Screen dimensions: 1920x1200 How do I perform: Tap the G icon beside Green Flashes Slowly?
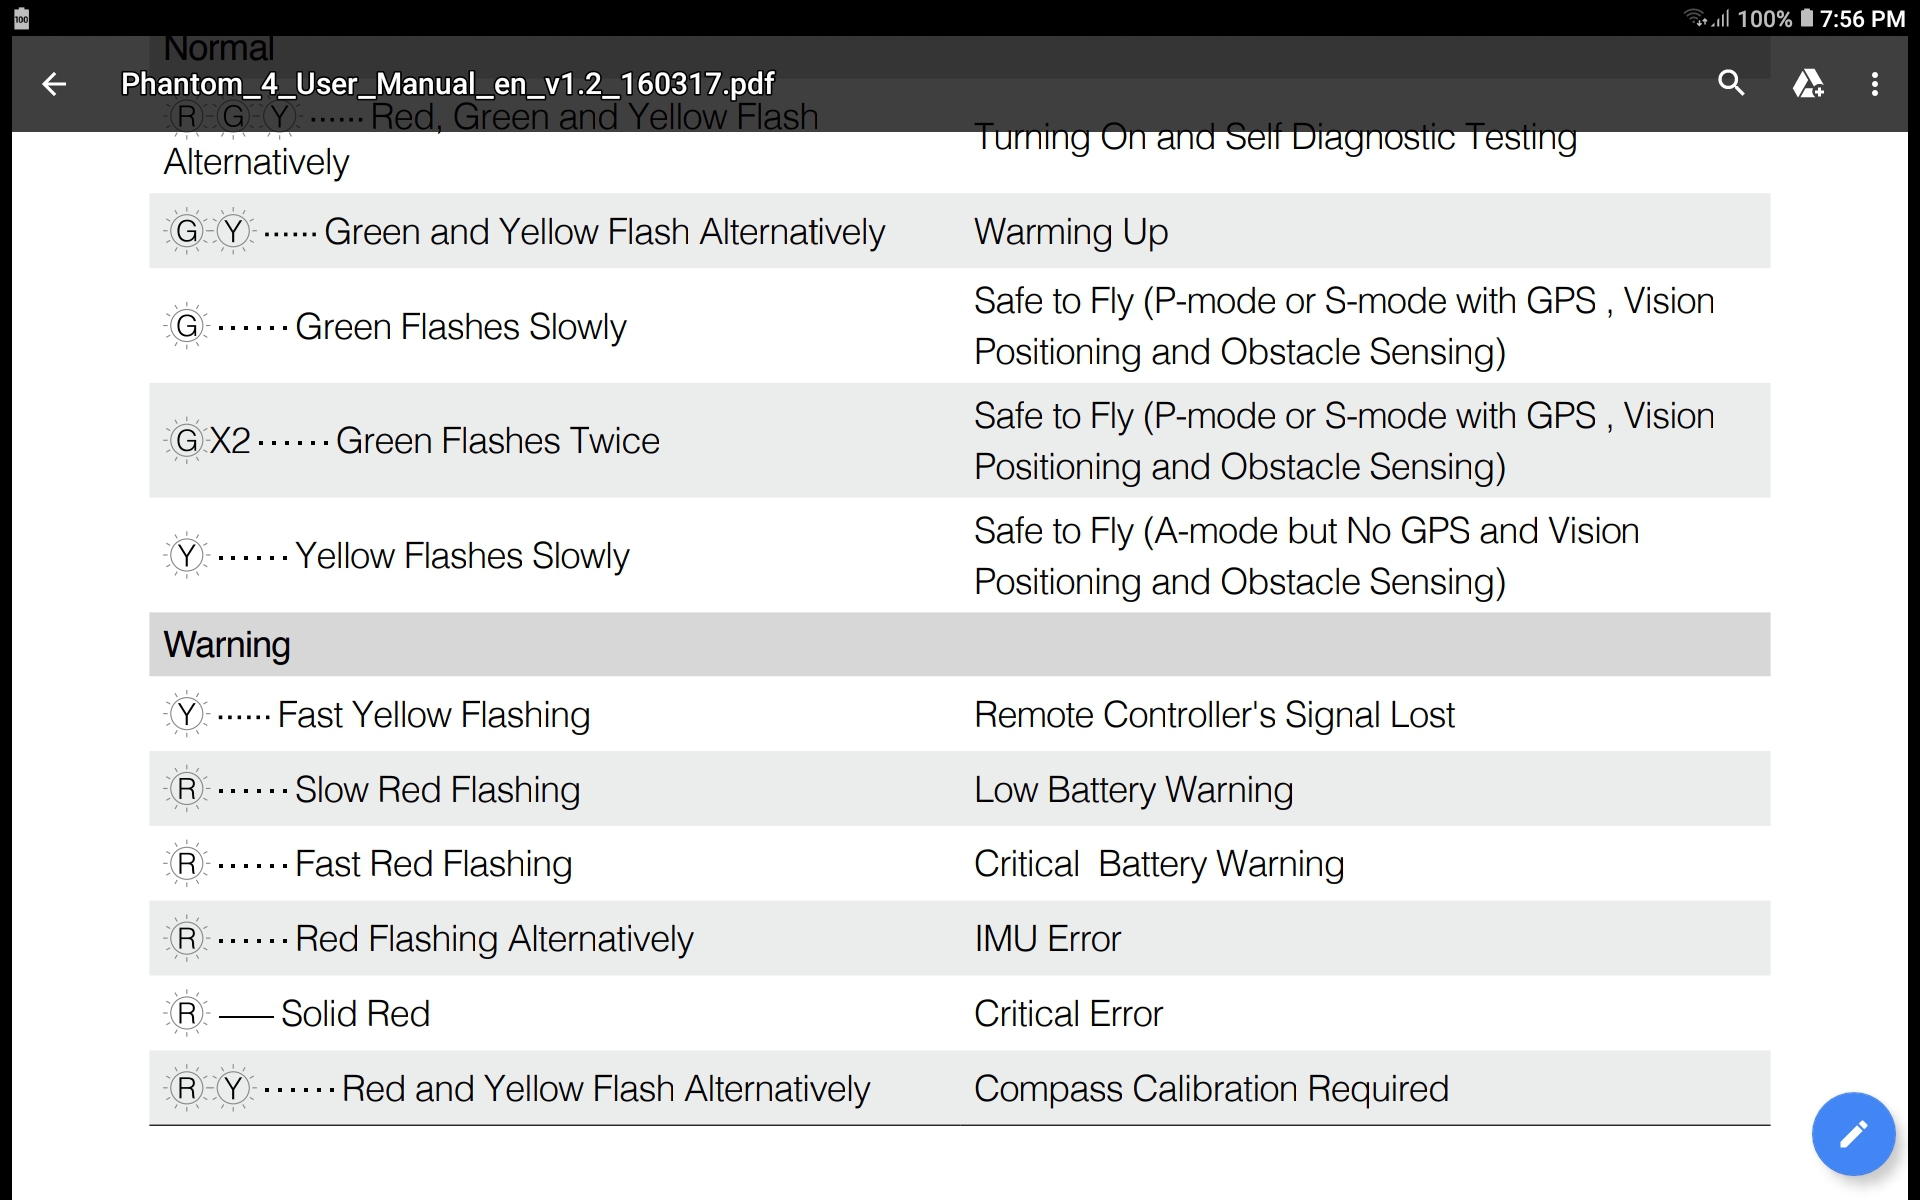(x=186, y=326)
